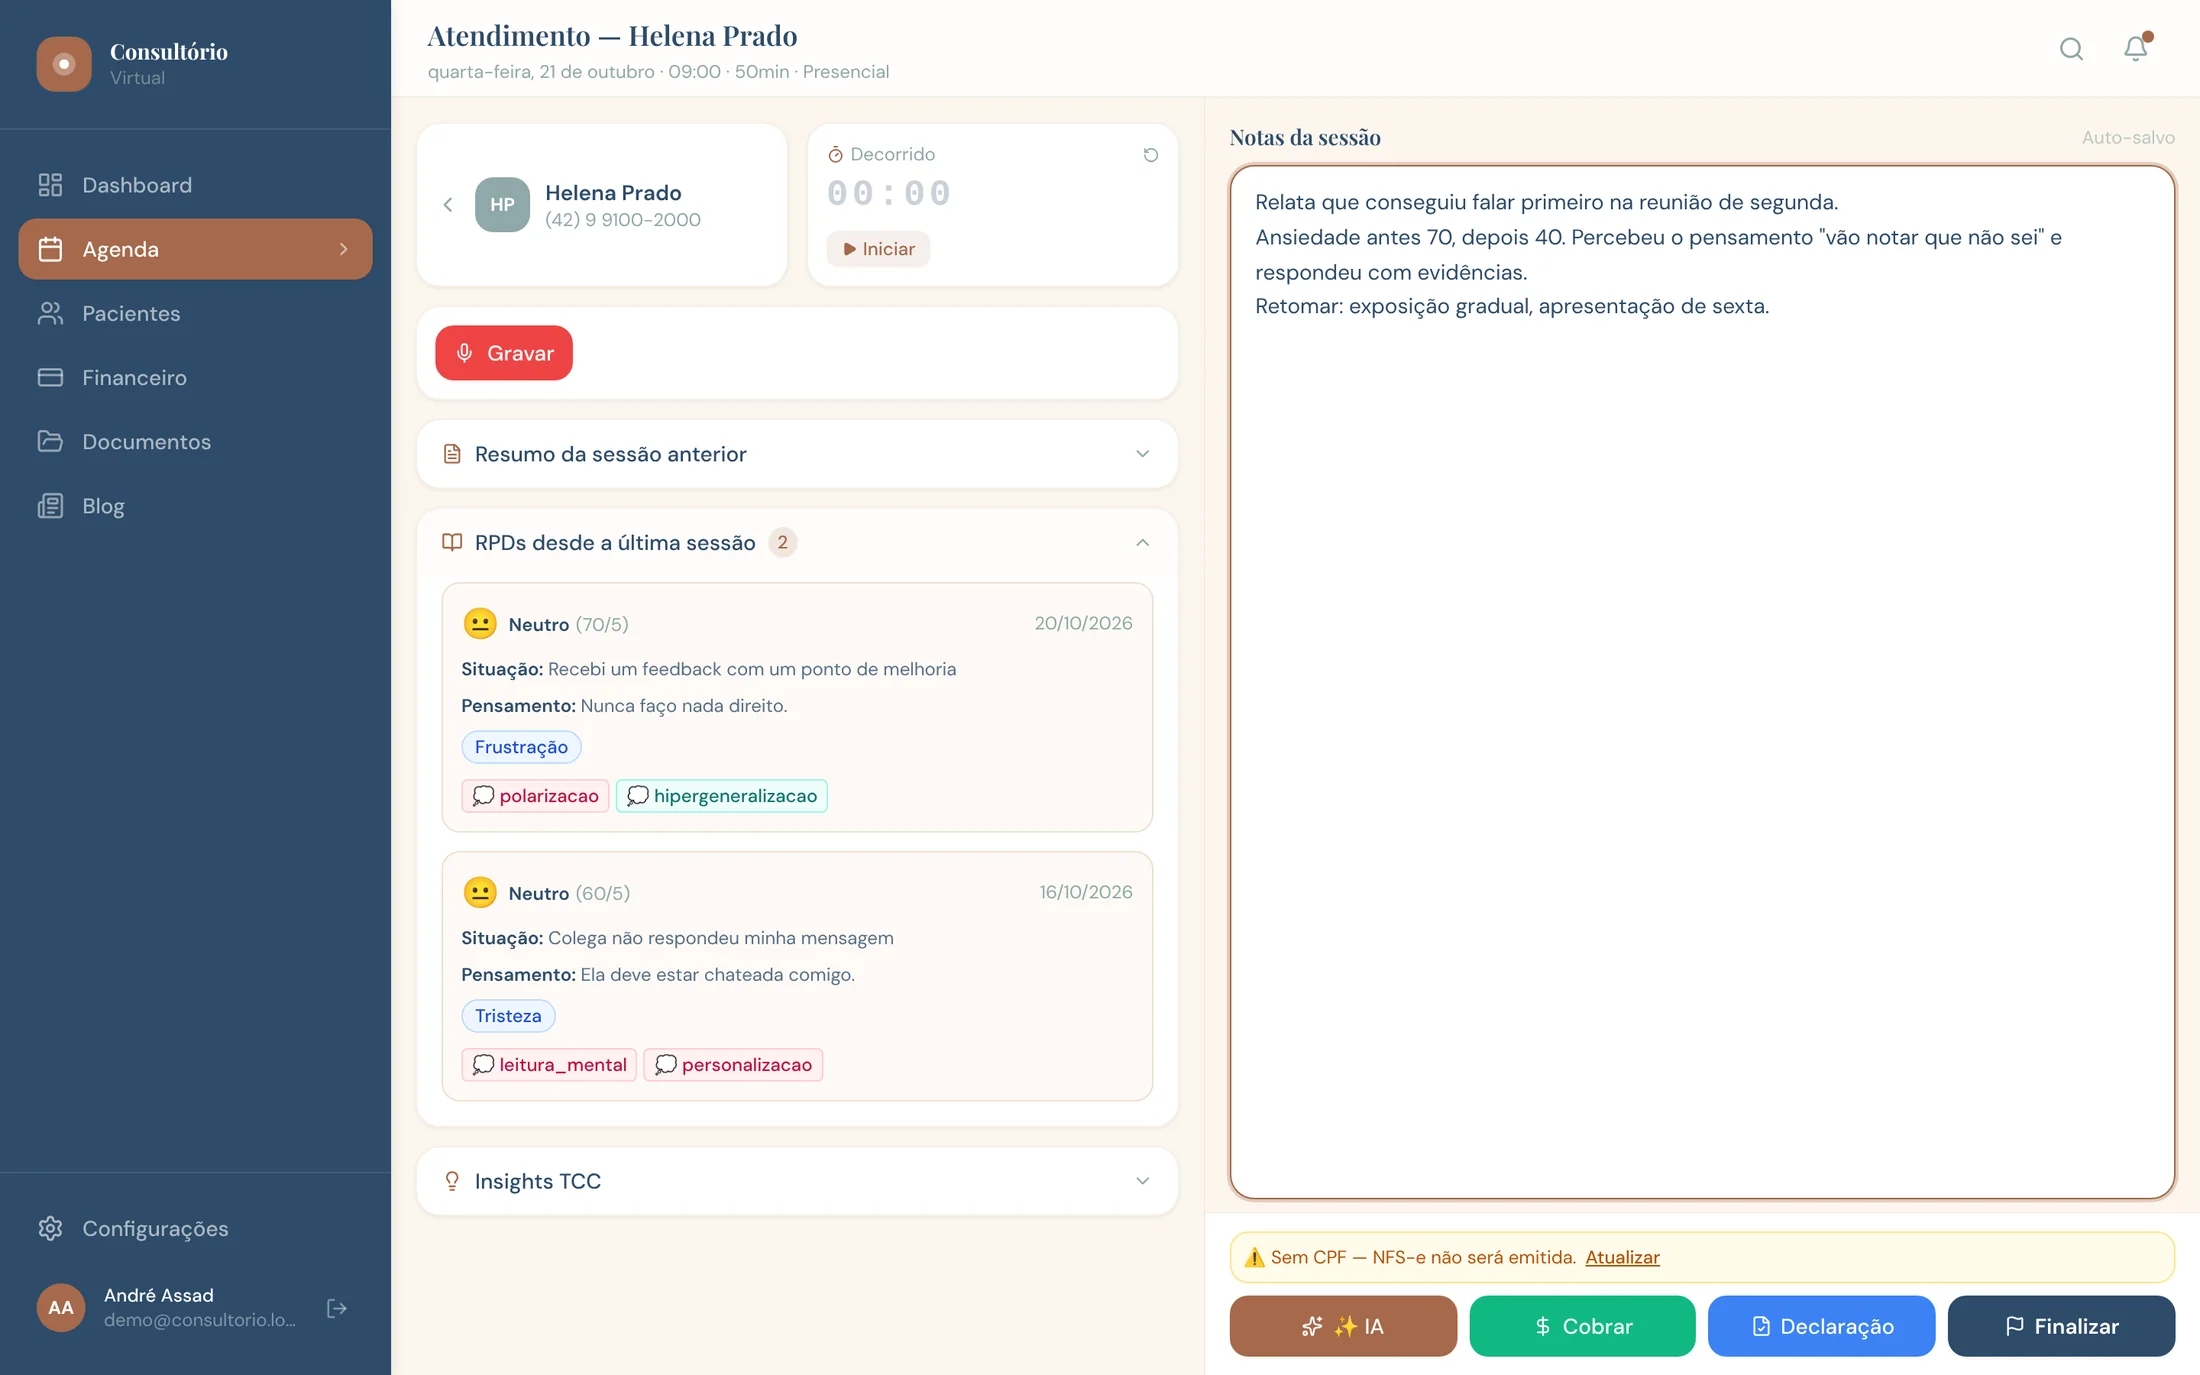Click the green Cobrar button
2200x1375 pixels.
pos(1582,1326)
